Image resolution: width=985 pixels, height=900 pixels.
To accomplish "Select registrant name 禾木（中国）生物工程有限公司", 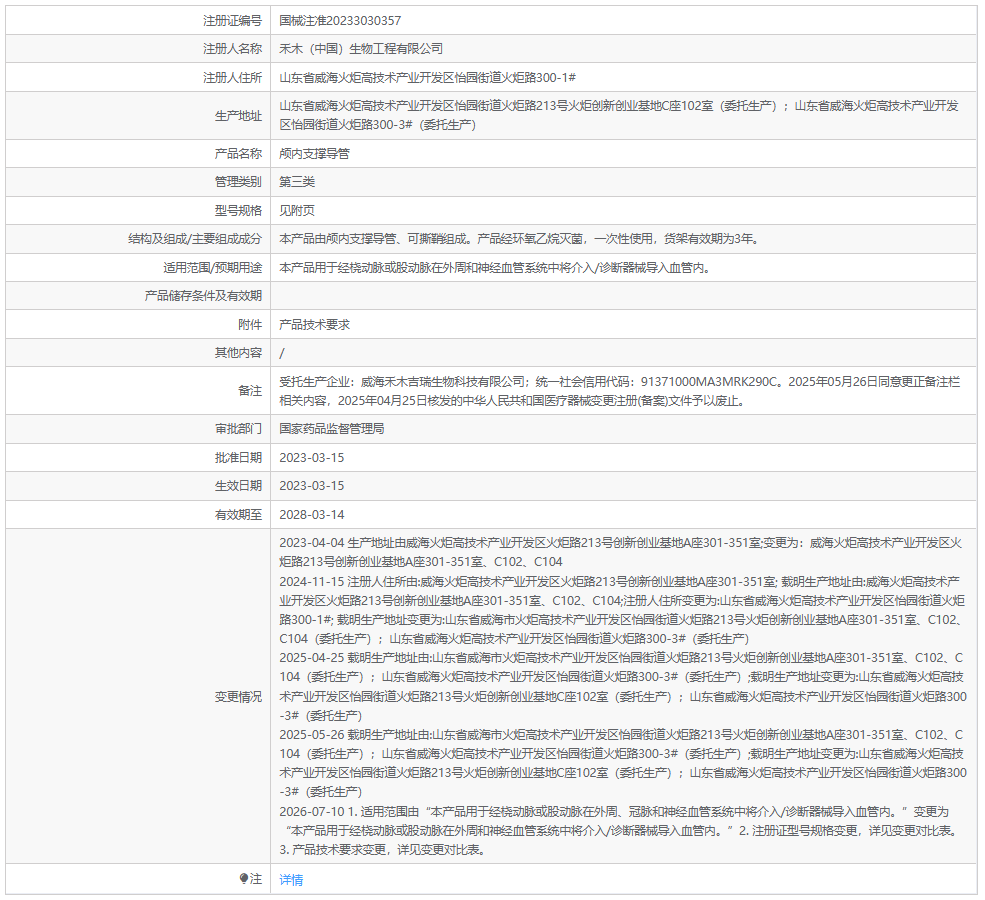I will (x=361, y=49).
